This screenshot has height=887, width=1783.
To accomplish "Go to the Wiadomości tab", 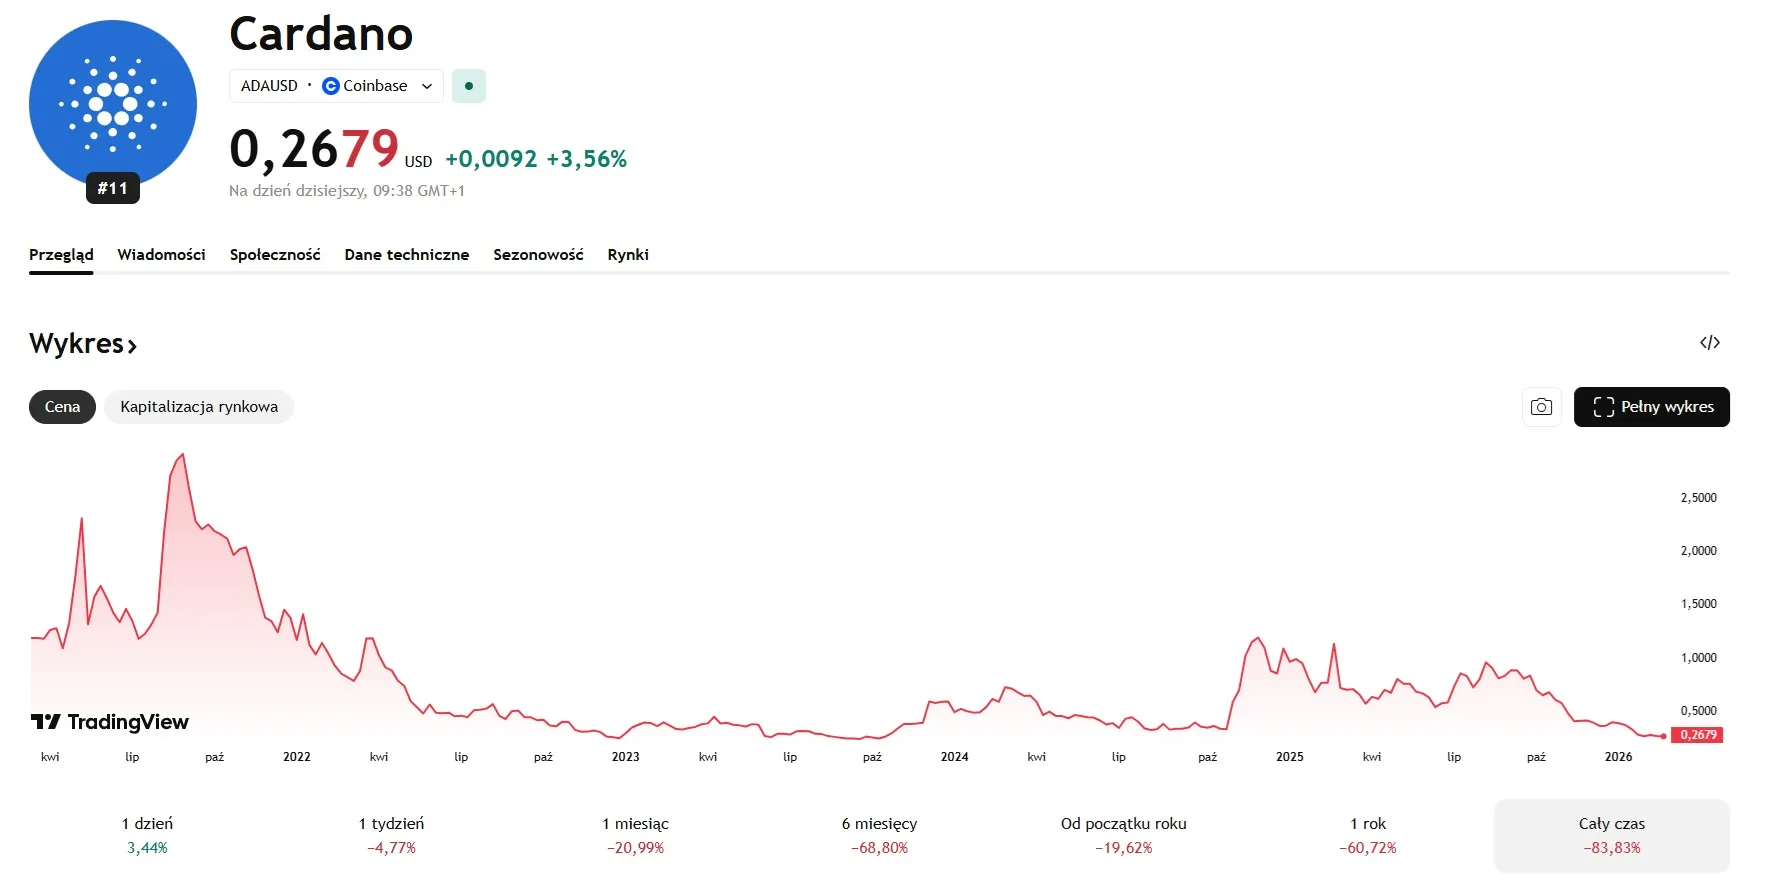I will [161, 255].
